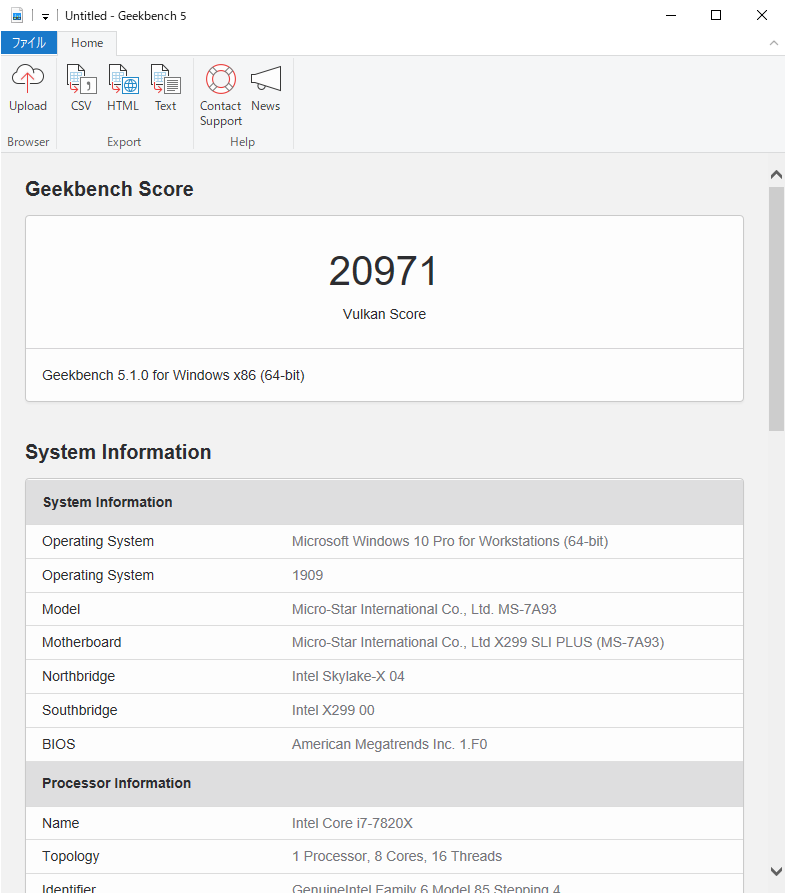Screen dimensions: 786x894
Task: Click the Geekbench Score heading
Action: pos(109,189)
